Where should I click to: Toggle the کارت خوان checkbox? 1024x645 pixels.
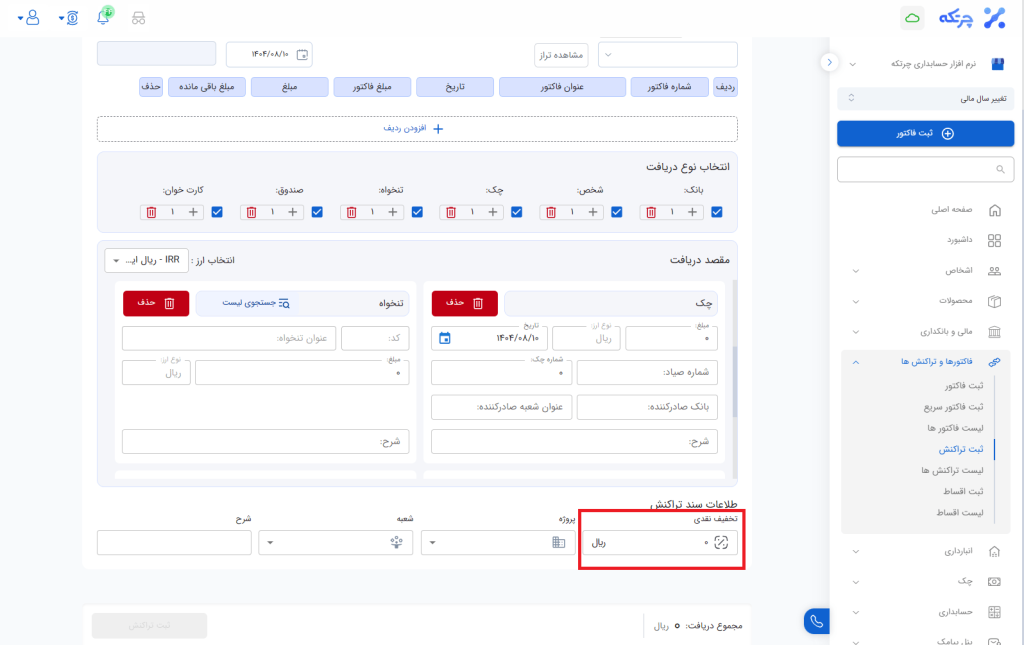tap(217, 212)
